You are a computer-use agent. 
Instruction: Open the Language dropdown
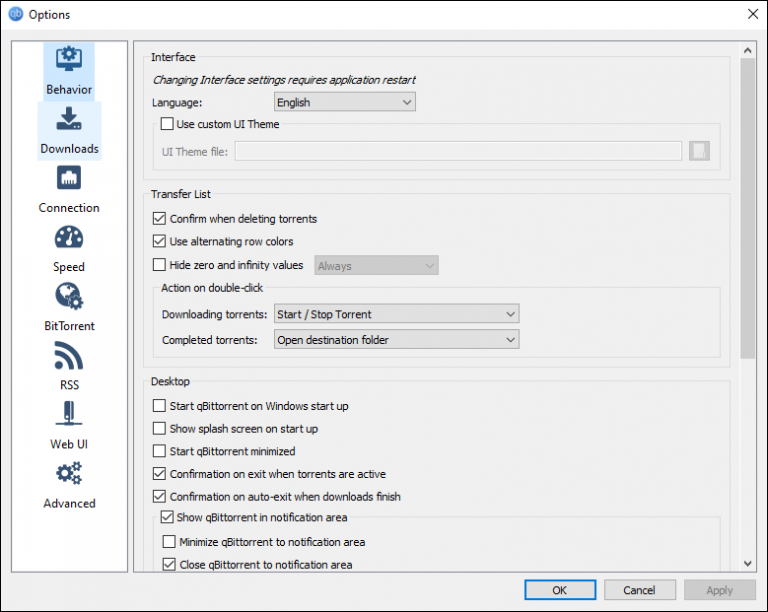coord(345,102)
